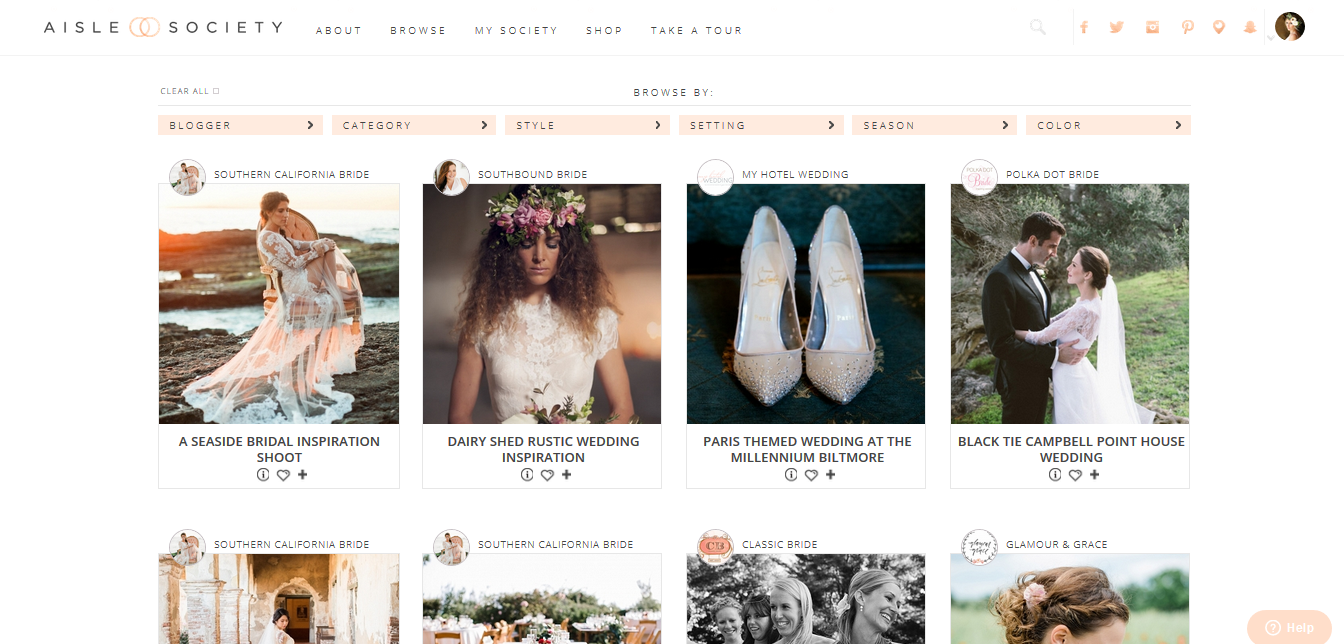Viewport: 1344px width, 644px height.
Task: Open the Snapchat ghost icon
Action: click(1249, 28)
